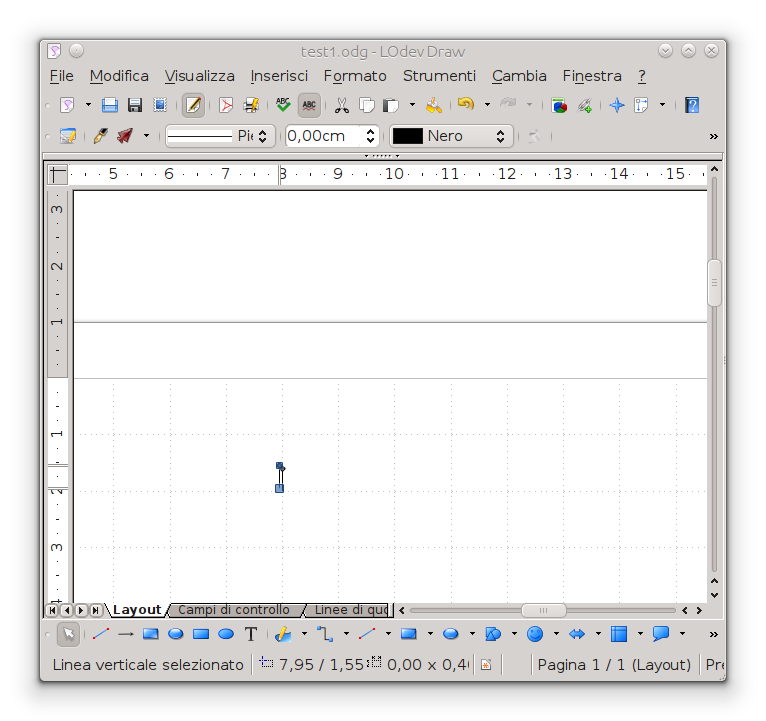
Task: Open the Strumenti menu
Action: 439,76
